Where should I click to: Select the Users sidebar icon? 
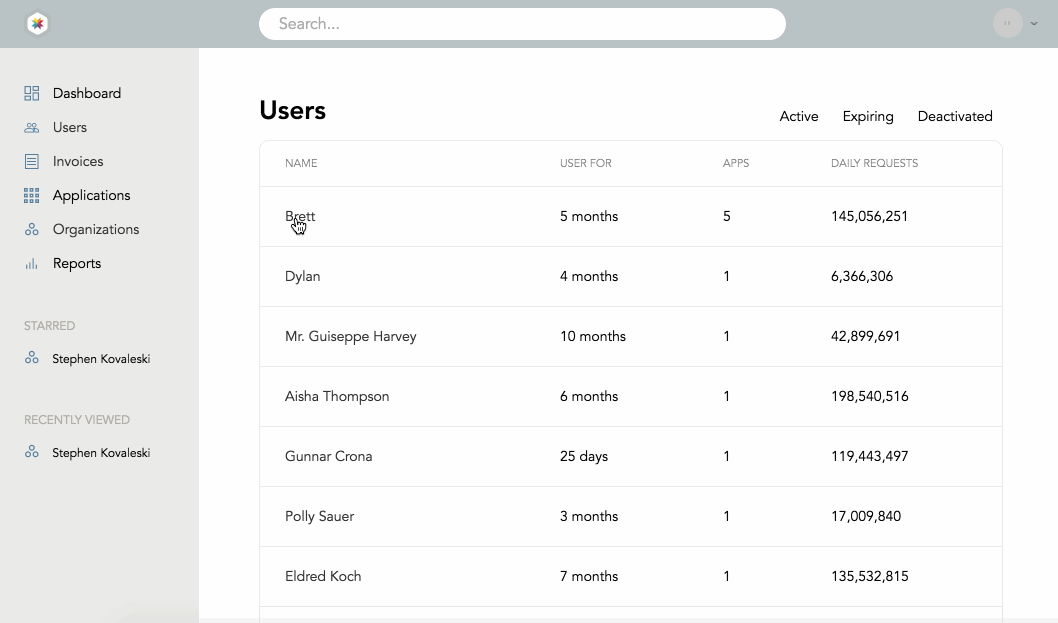[x=32, y=127]
